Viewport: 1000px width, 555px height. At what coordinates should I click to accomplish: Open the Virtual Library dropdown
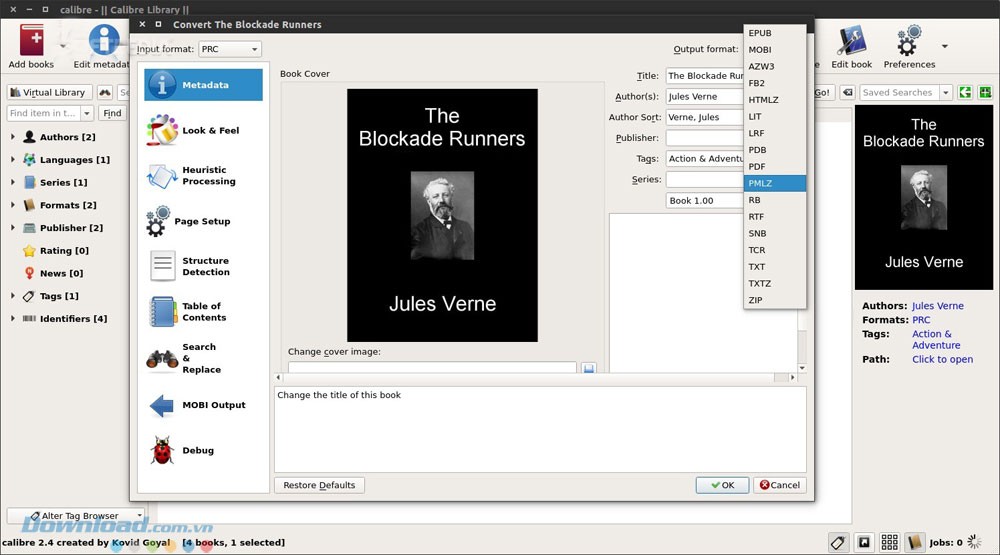pos(49,92)
